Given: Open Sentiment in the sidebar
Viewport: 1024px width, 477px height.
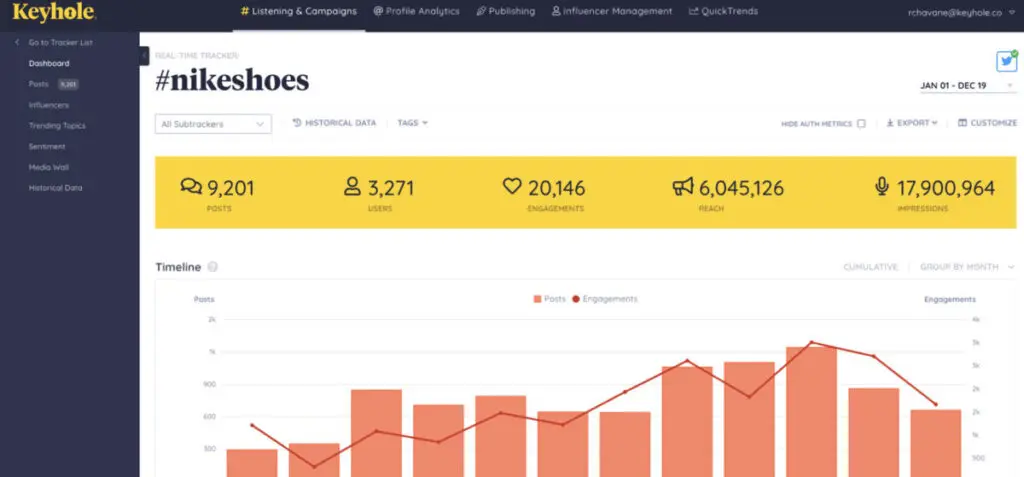Looking at the screenshot, I should point(47,147).
